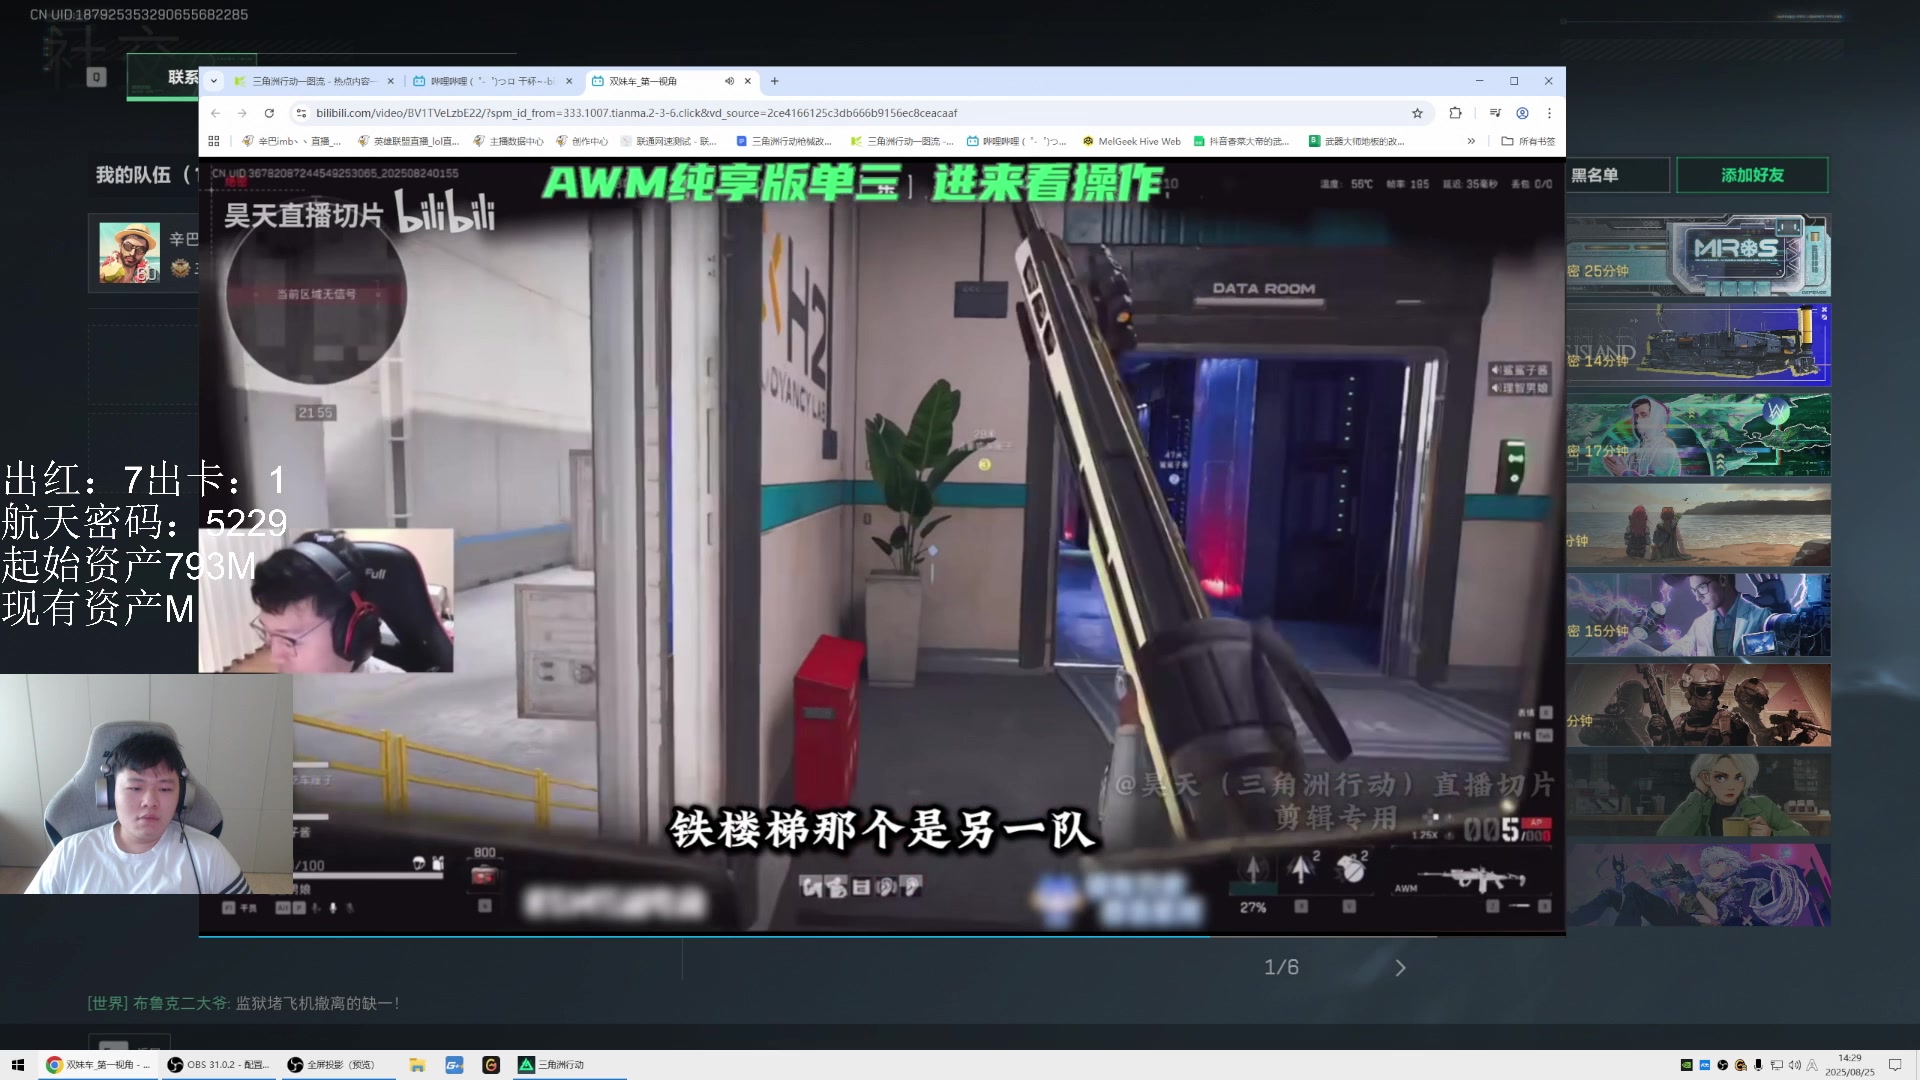The width and height of the screenshot is (1920, 1080).
Task: Open the 三角洲行动枪械改 bookmark
Action: pyautogui.click(x=784, y=141)
